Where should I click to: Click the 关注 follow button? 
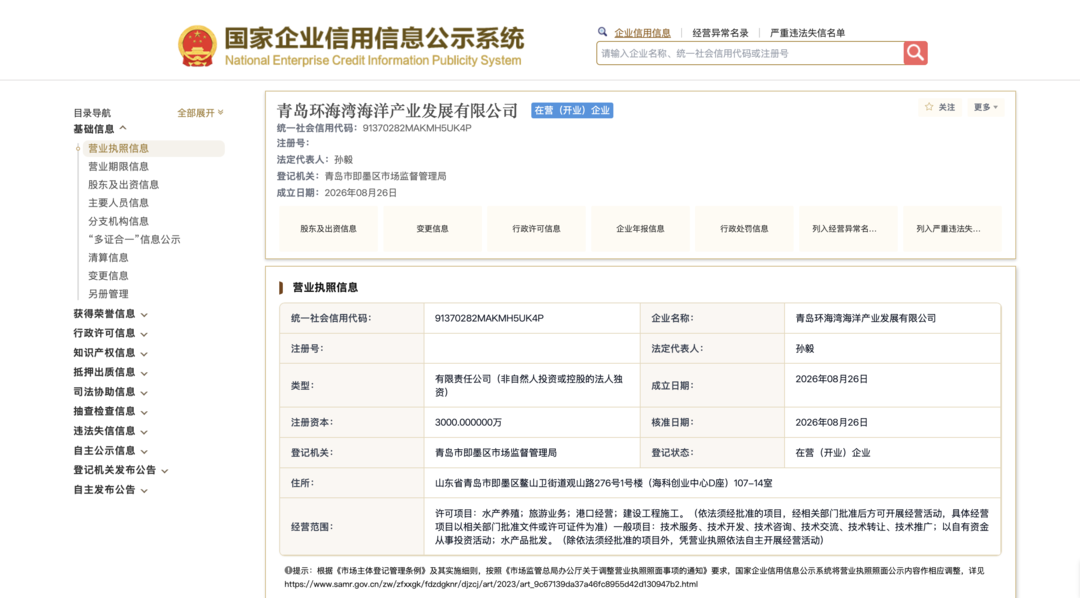tap(941, 107)
